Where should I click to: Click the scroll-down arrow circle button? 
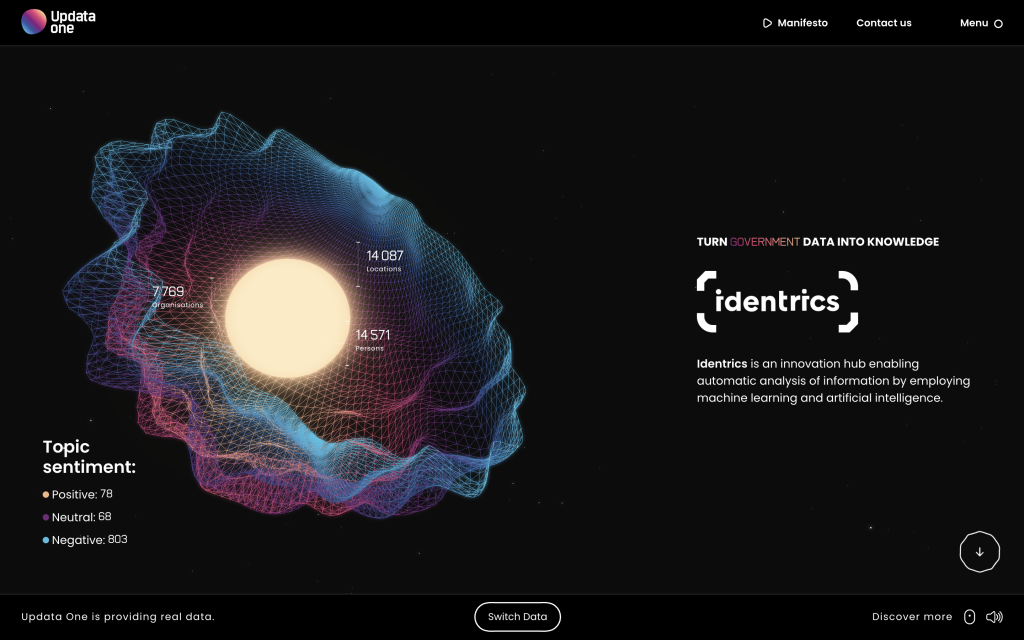click(980, 552)
